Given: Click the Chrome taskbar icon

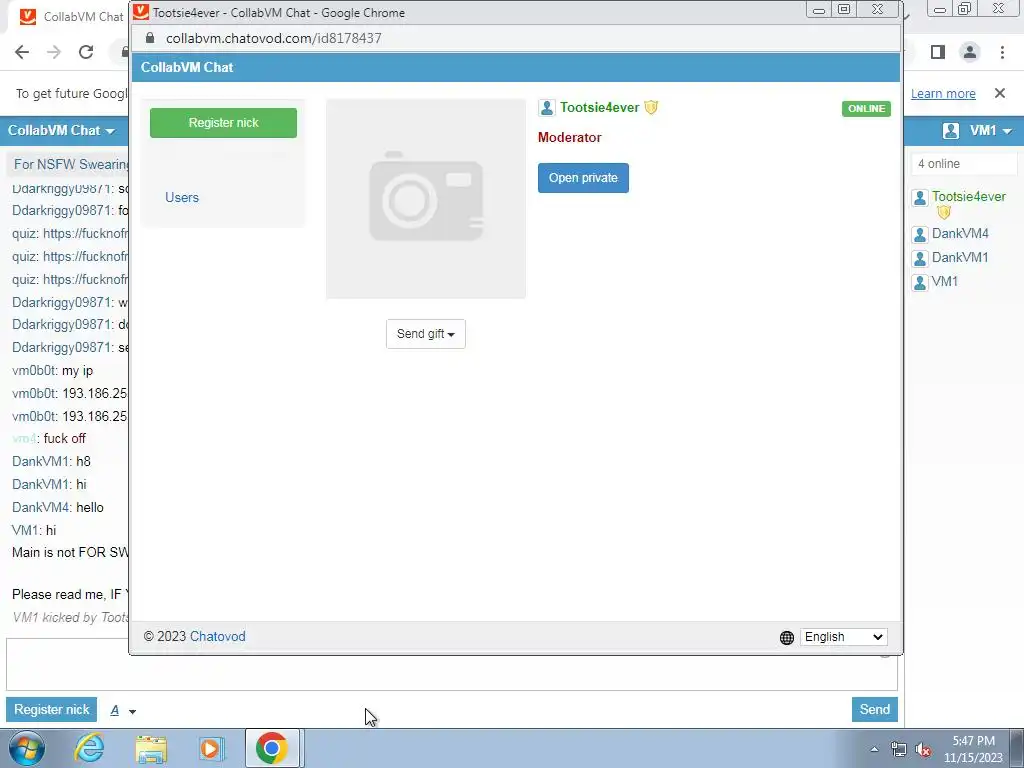Looking at the screenshot, I should (x=272, y=748).
